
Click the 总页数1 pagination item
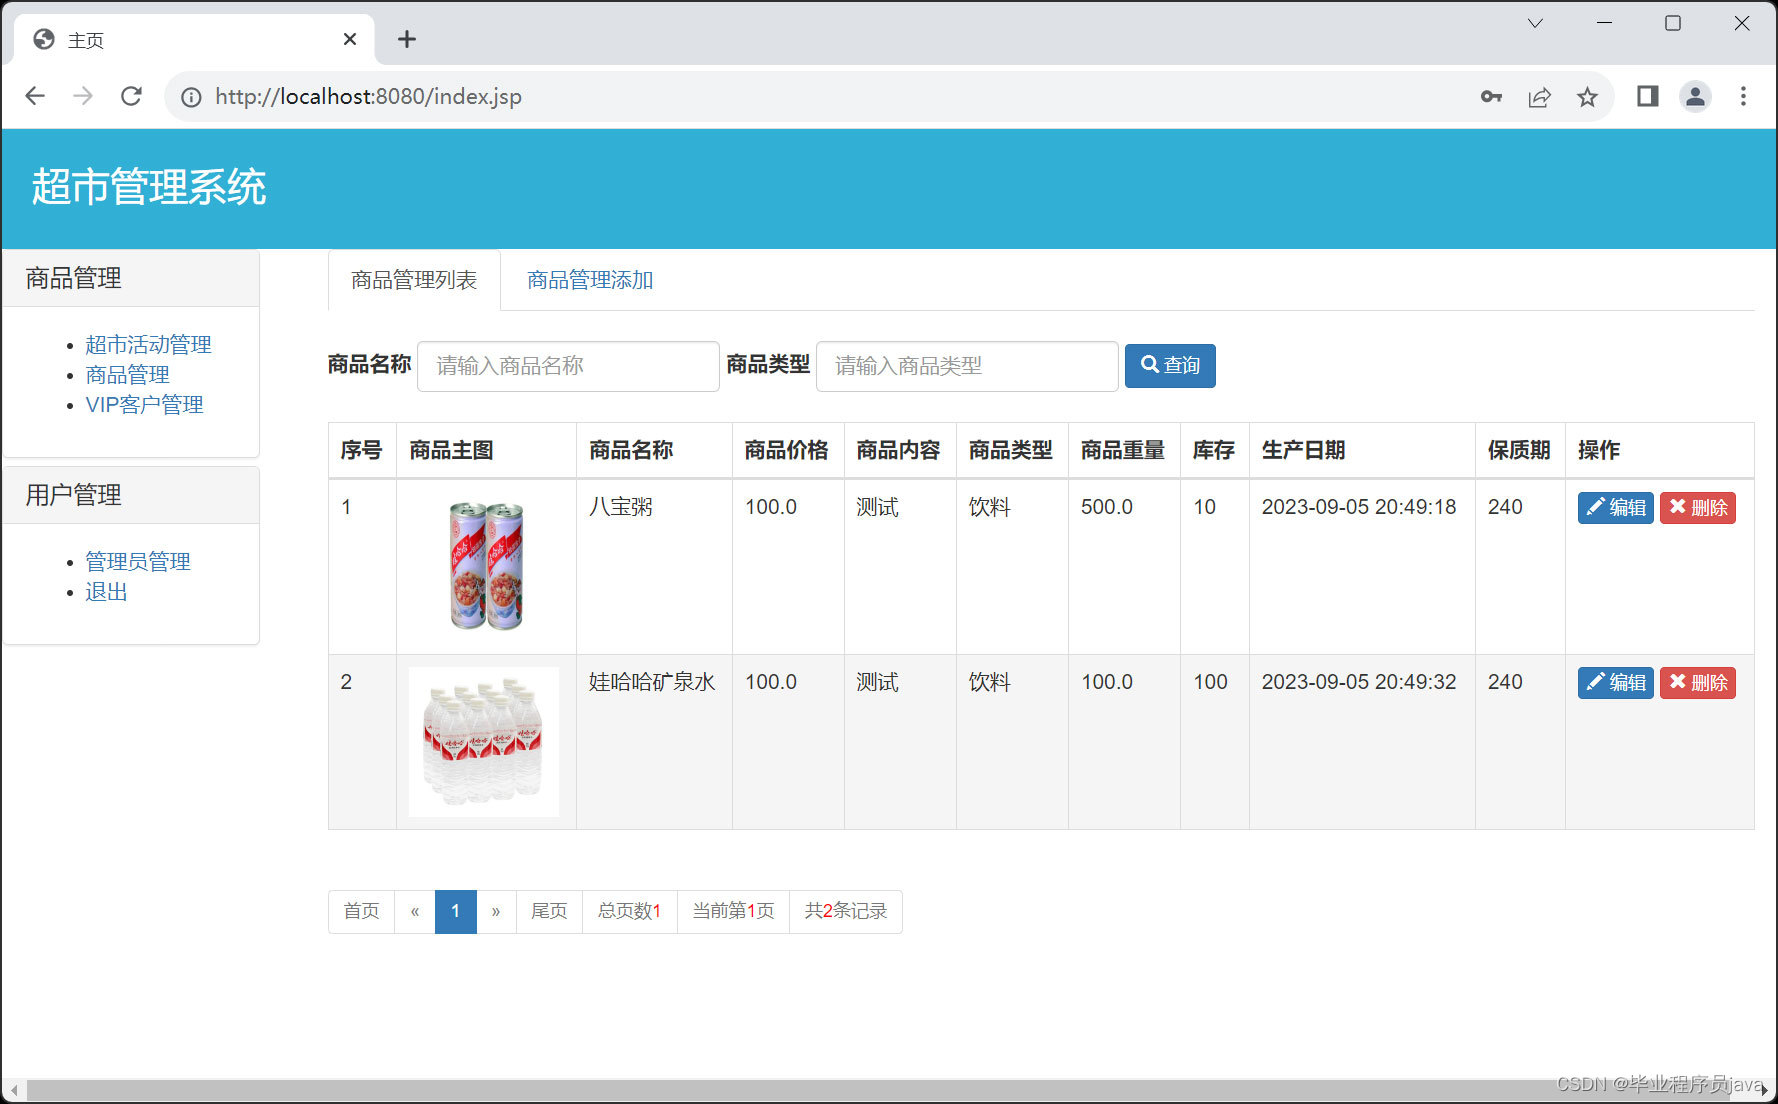[630, 912]
